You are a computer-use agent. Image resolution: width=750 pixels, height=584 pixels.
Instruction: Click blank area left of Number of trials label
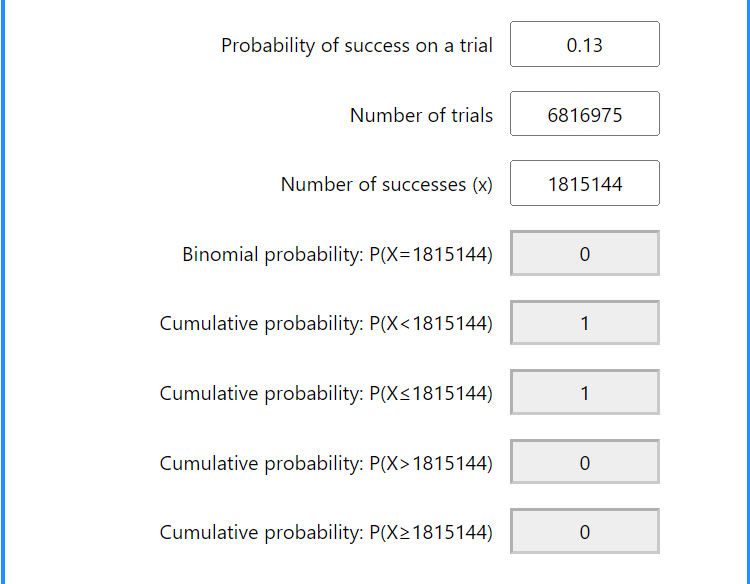coord(150,115)
